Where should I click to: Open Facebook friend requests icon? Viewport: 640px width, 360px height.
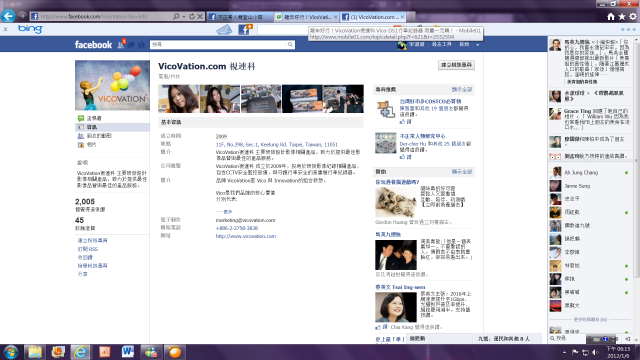(121, 44)
